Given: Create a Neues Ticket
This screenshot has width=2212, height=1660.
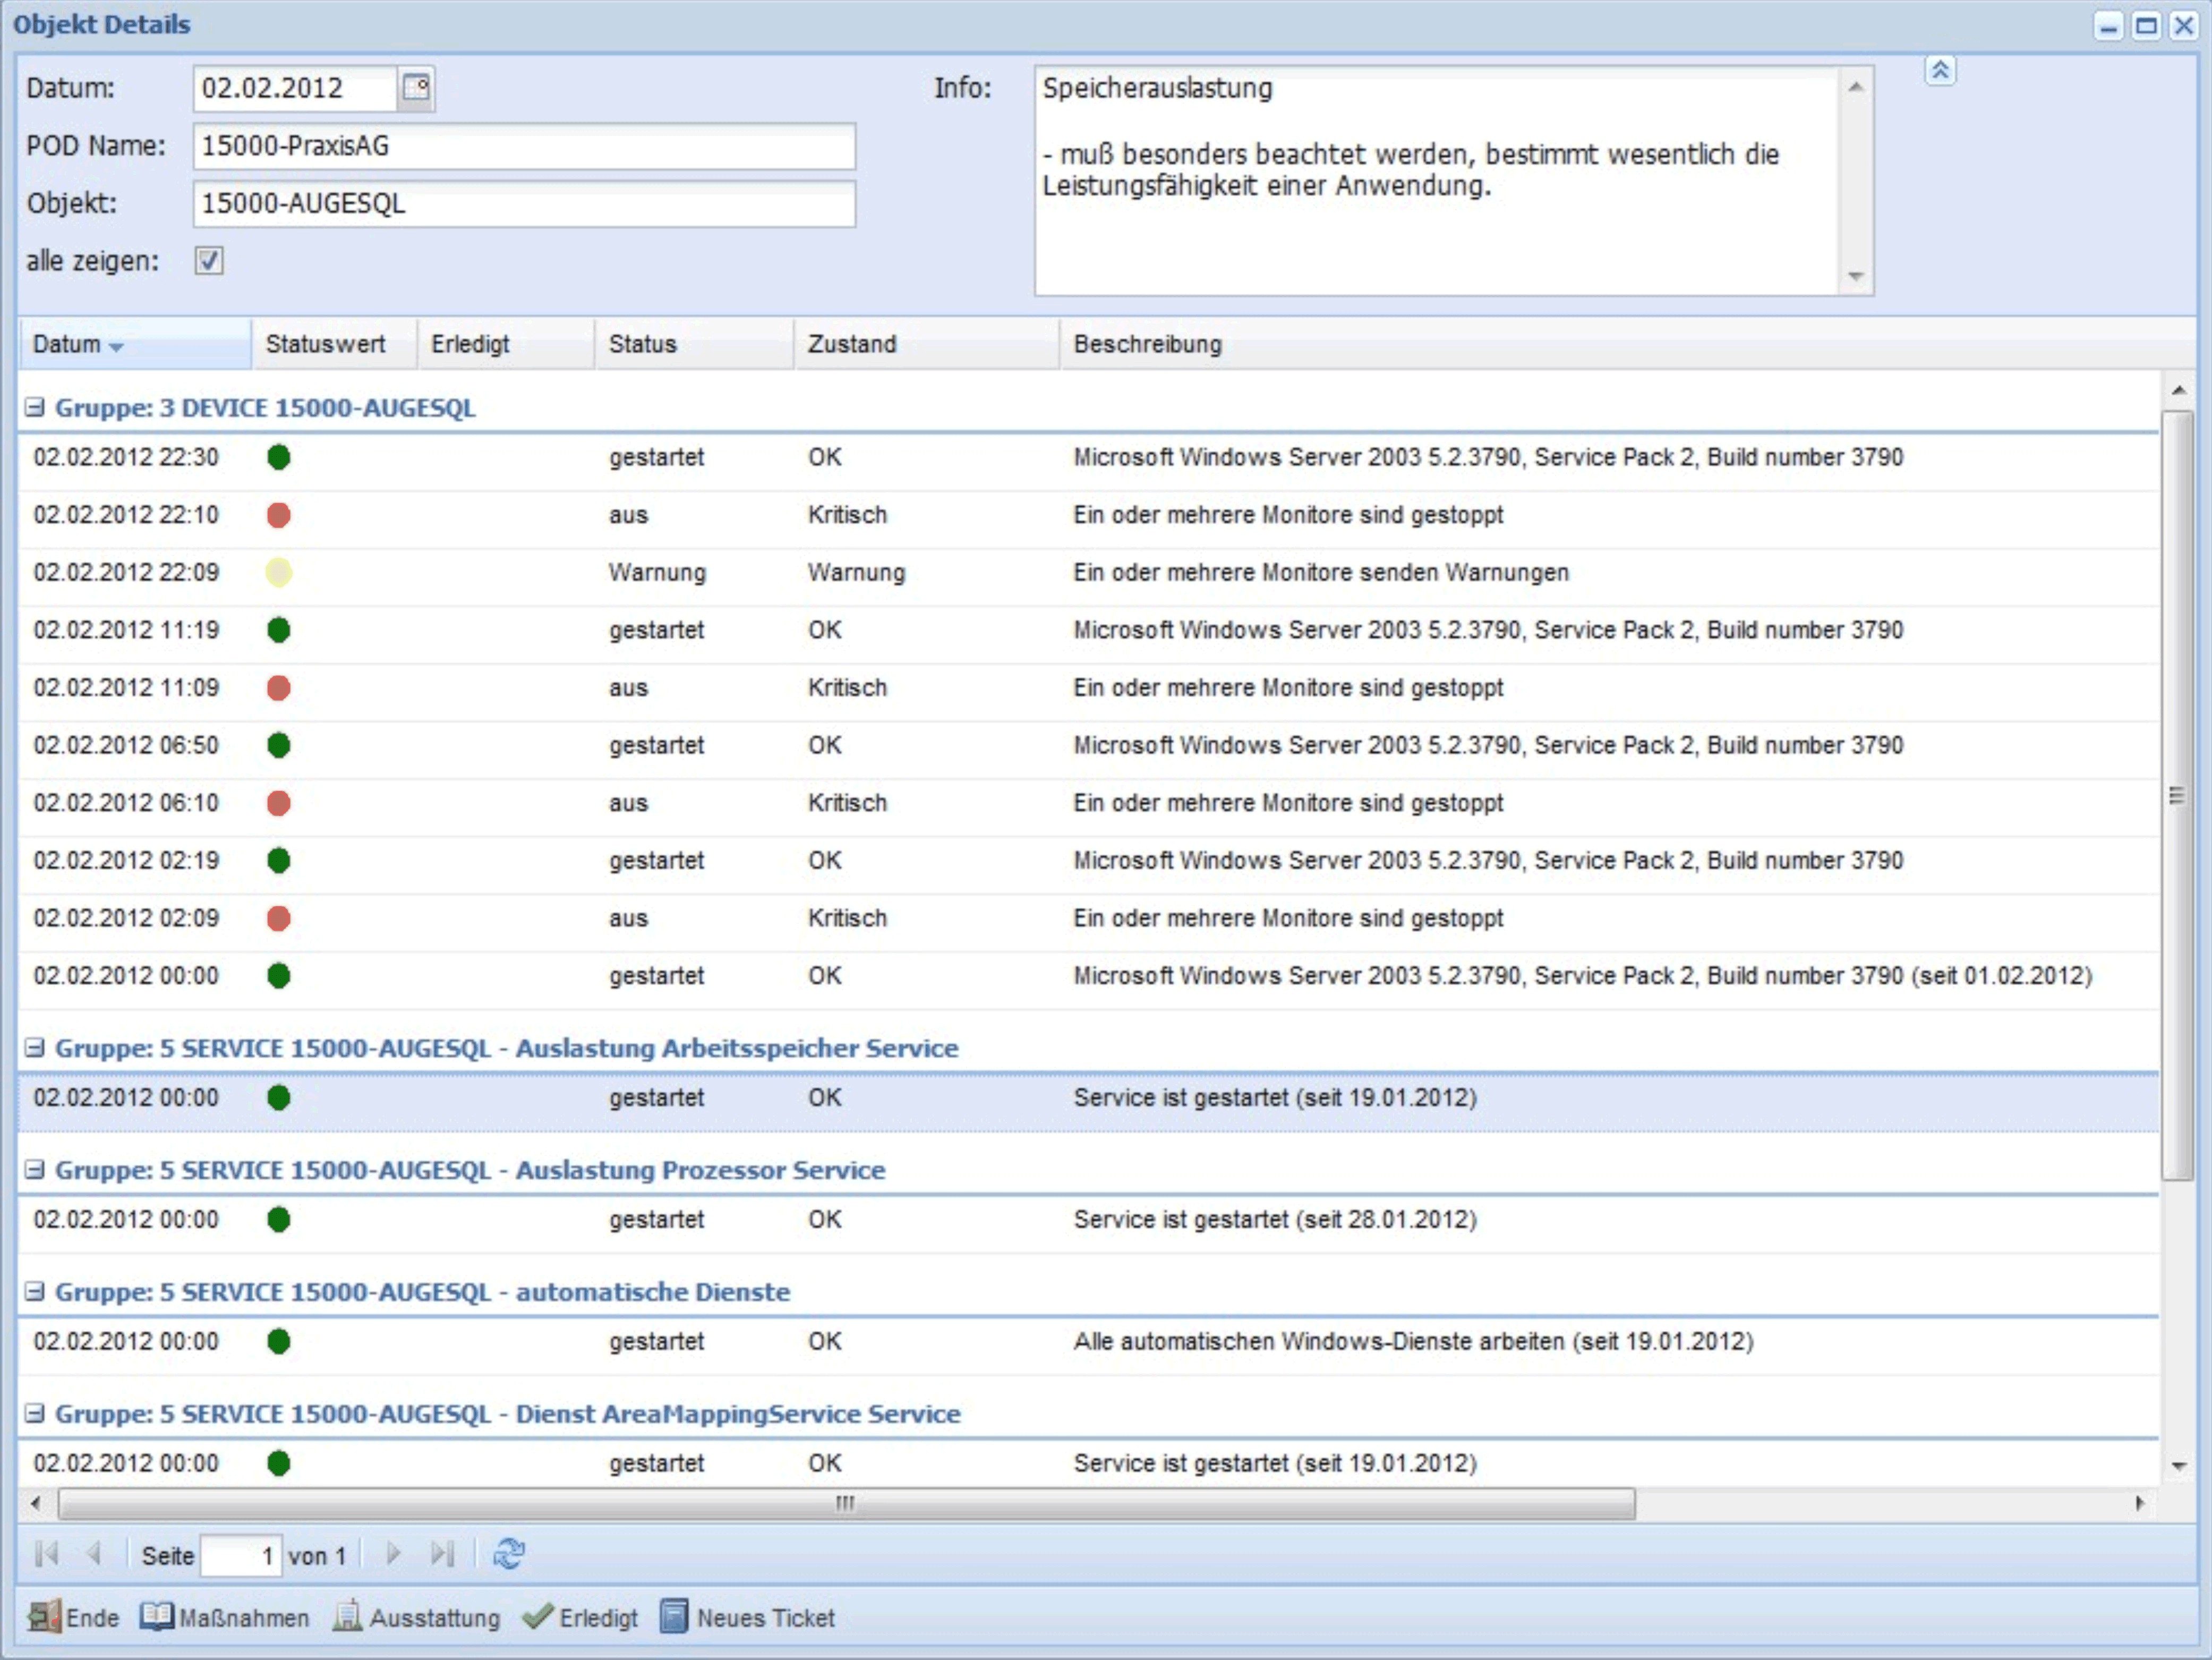Looking at the screenshot, I should click(747, 1617).
